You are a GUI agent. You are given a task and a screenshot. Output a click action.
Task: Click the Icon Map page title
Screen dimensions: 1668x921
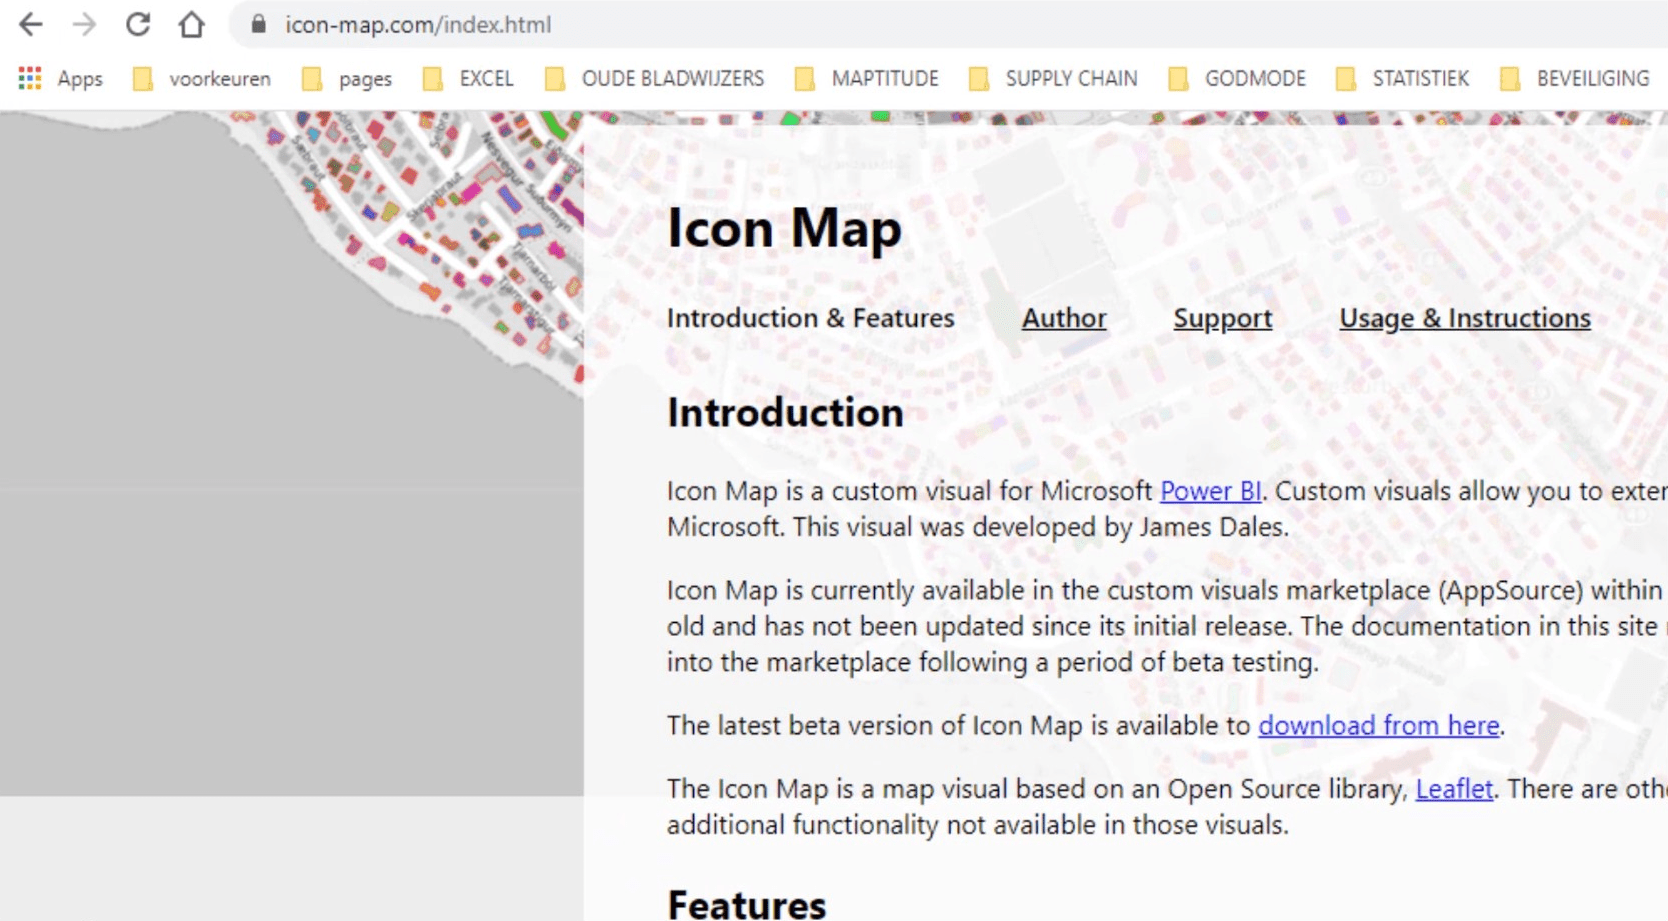tap(785, 228)
